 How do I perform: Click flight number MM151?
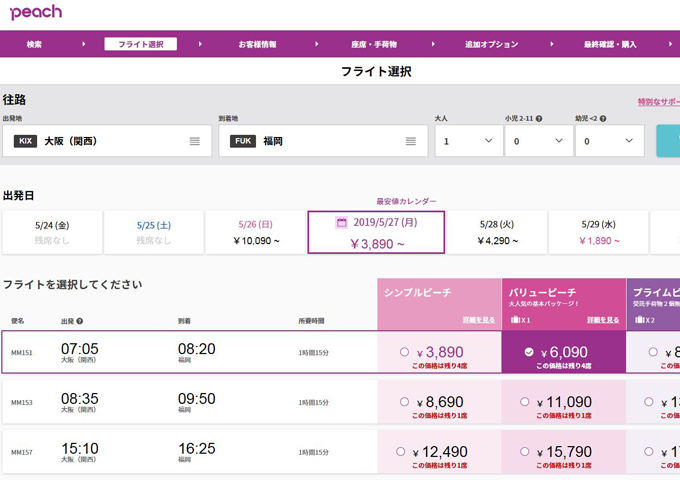(22, 353)
